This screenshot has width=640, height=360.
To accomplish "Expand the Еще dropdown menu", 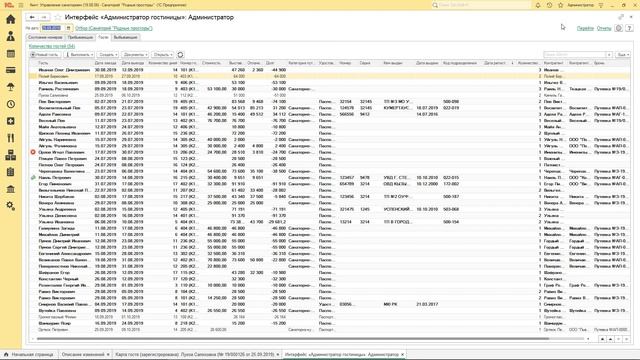I will 622,54.
